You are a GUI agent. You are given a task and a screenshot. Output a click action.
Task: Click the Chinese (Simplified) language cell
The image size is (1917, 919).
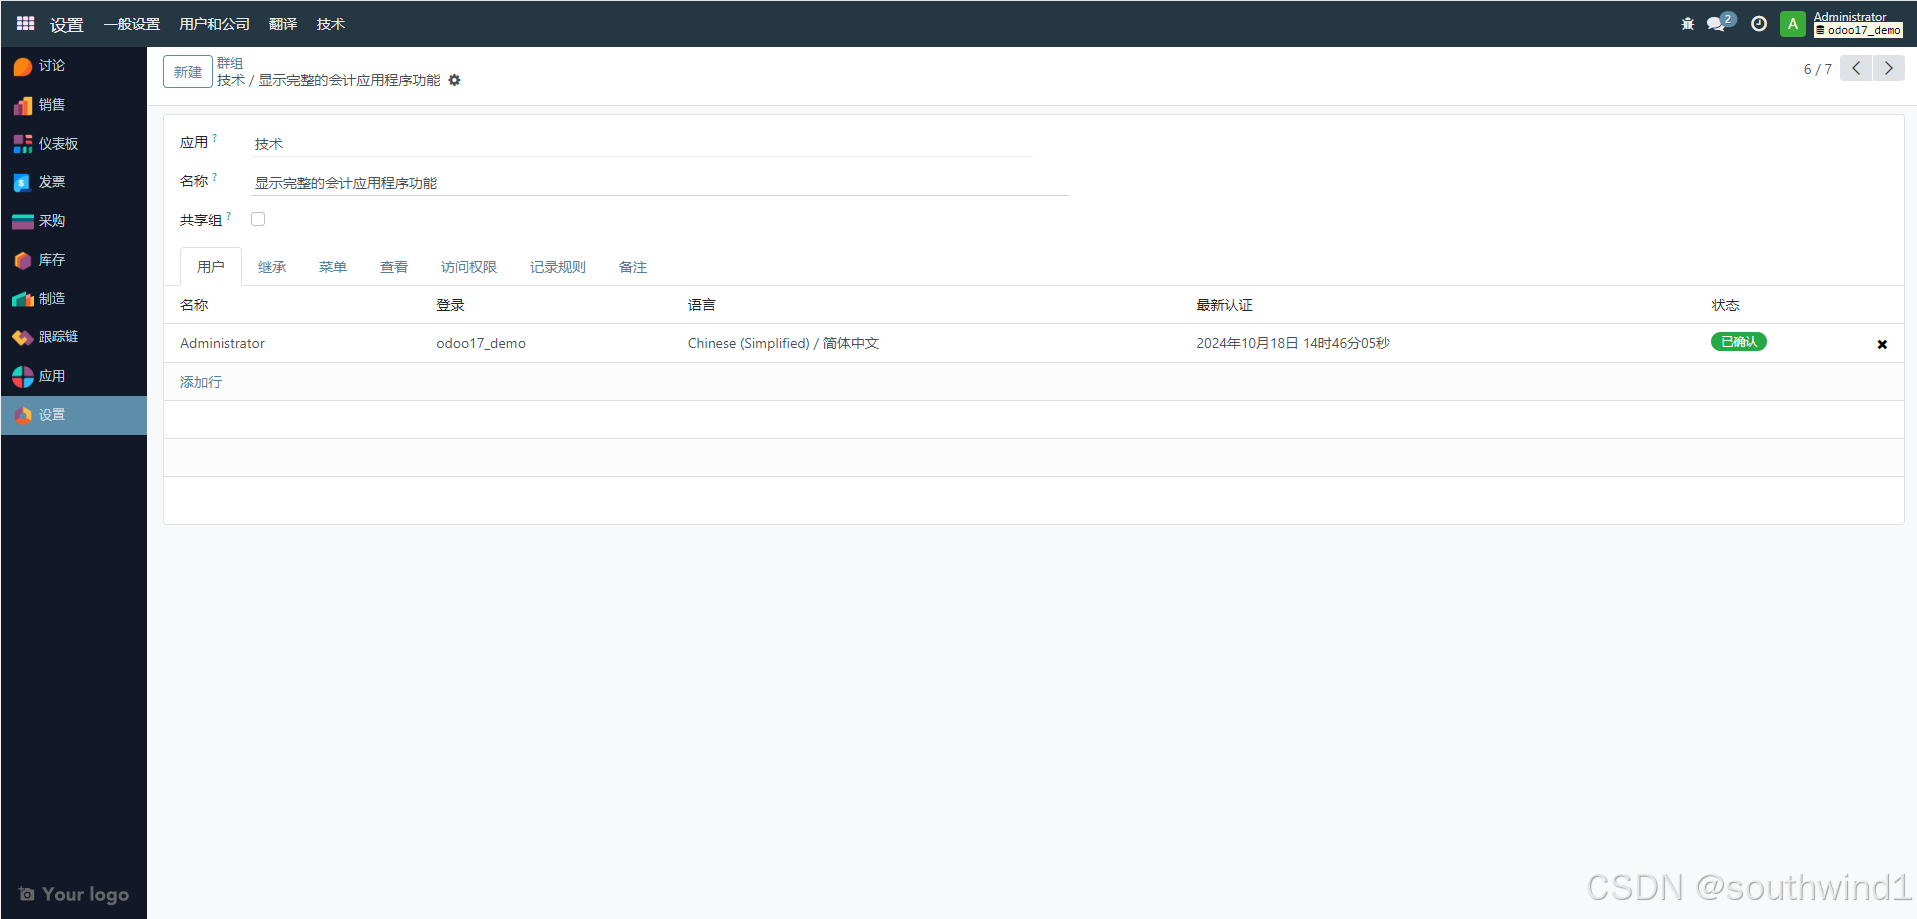coord(783,343)
